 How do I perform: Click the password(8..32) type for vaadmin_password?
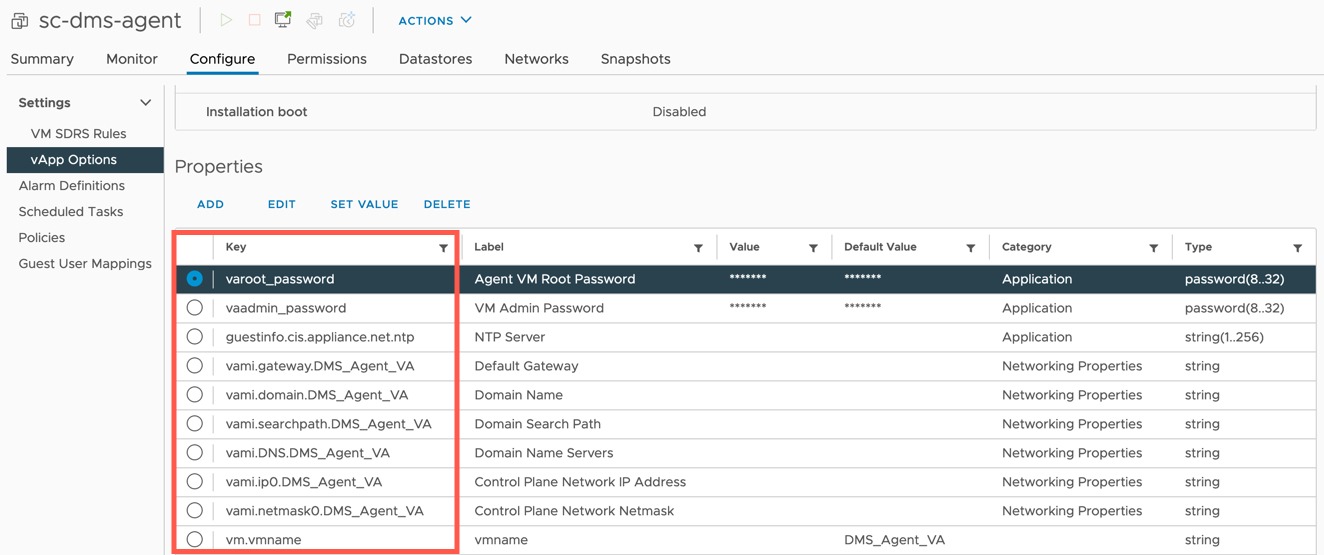click(x=1234, y=308)
